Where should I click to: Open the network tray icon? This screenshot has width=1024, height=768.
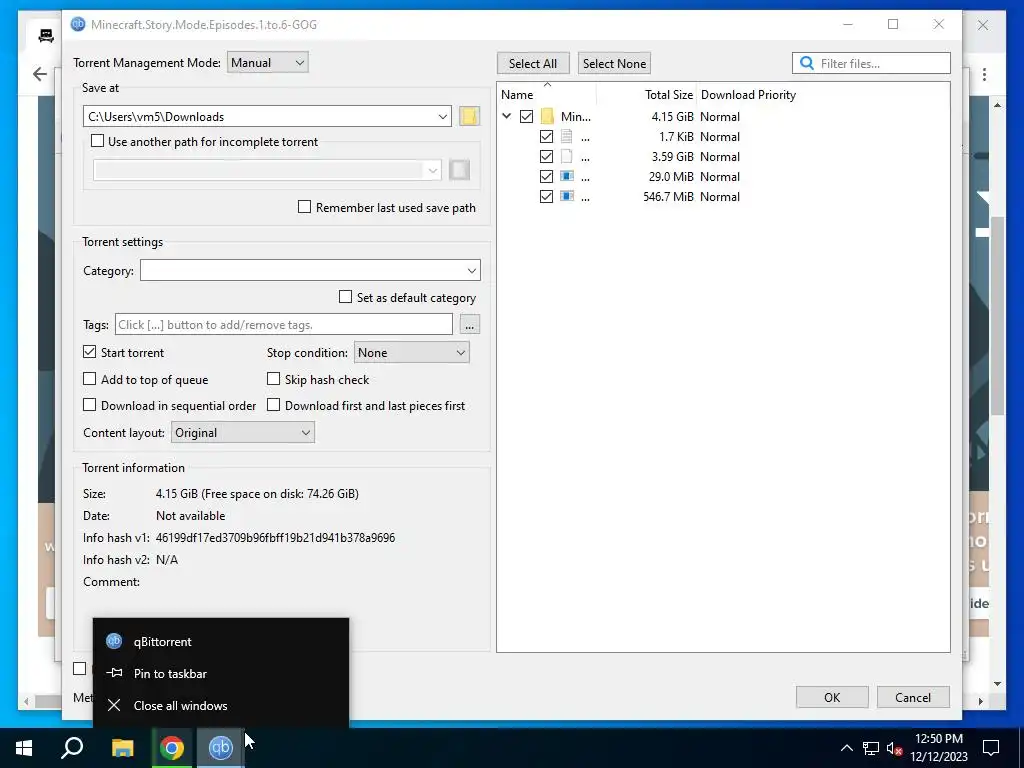871,748
